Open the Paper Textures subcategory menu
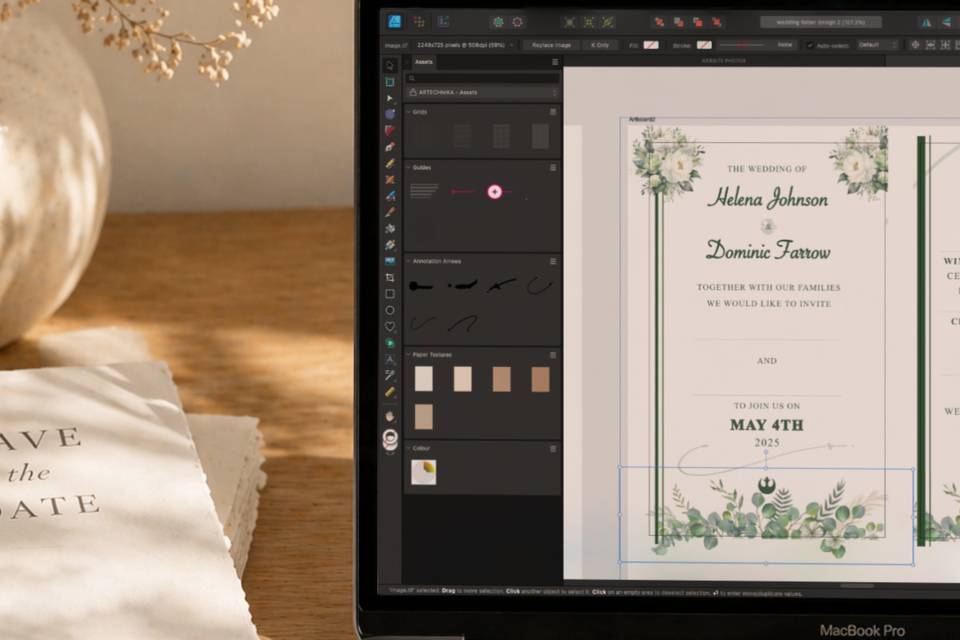Image resolution: width=960 pixels, height=640 pixels. (553, 355)
